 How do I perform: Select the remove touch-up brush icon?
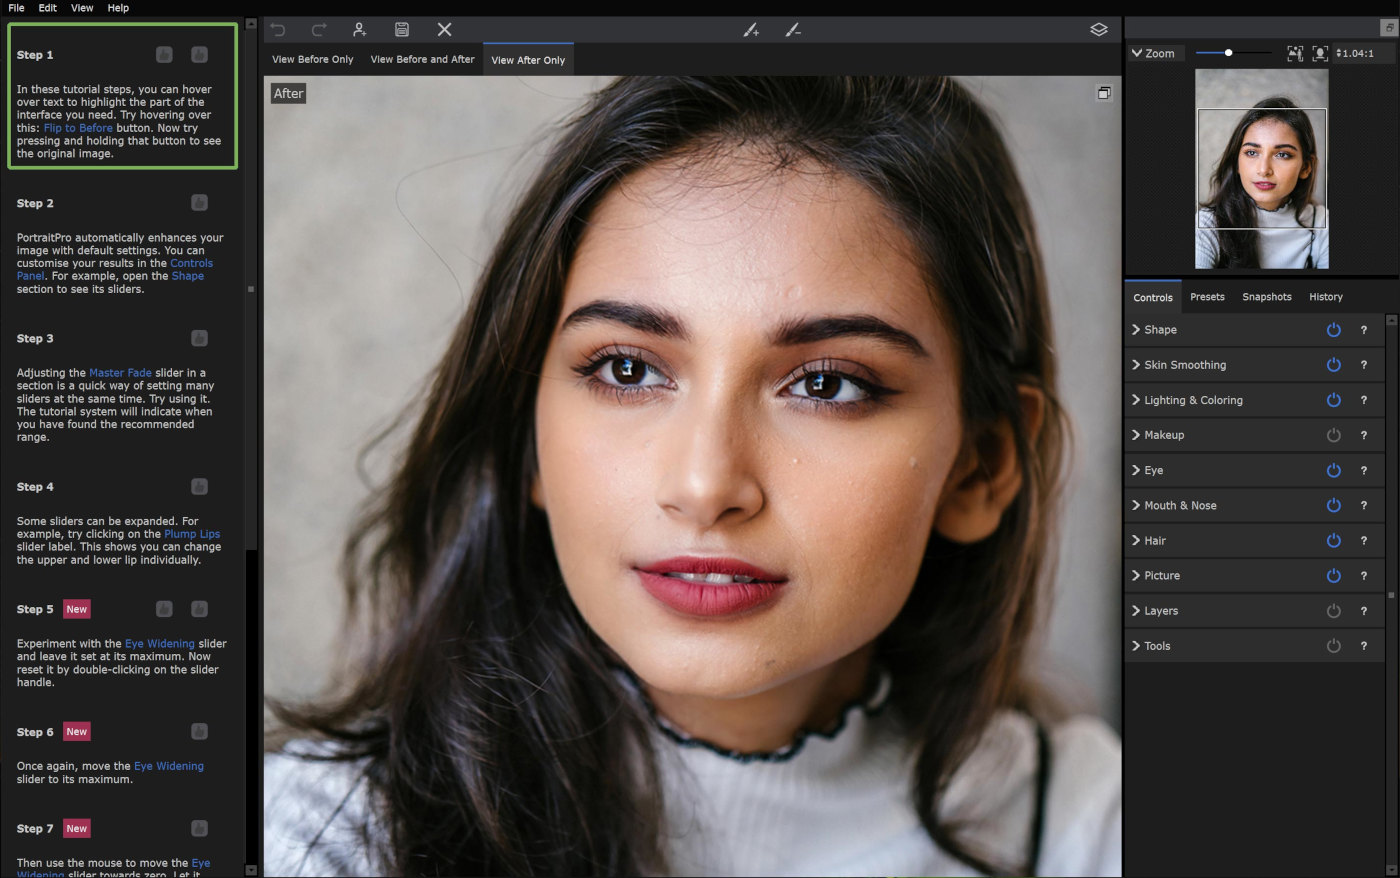point(793,30)
